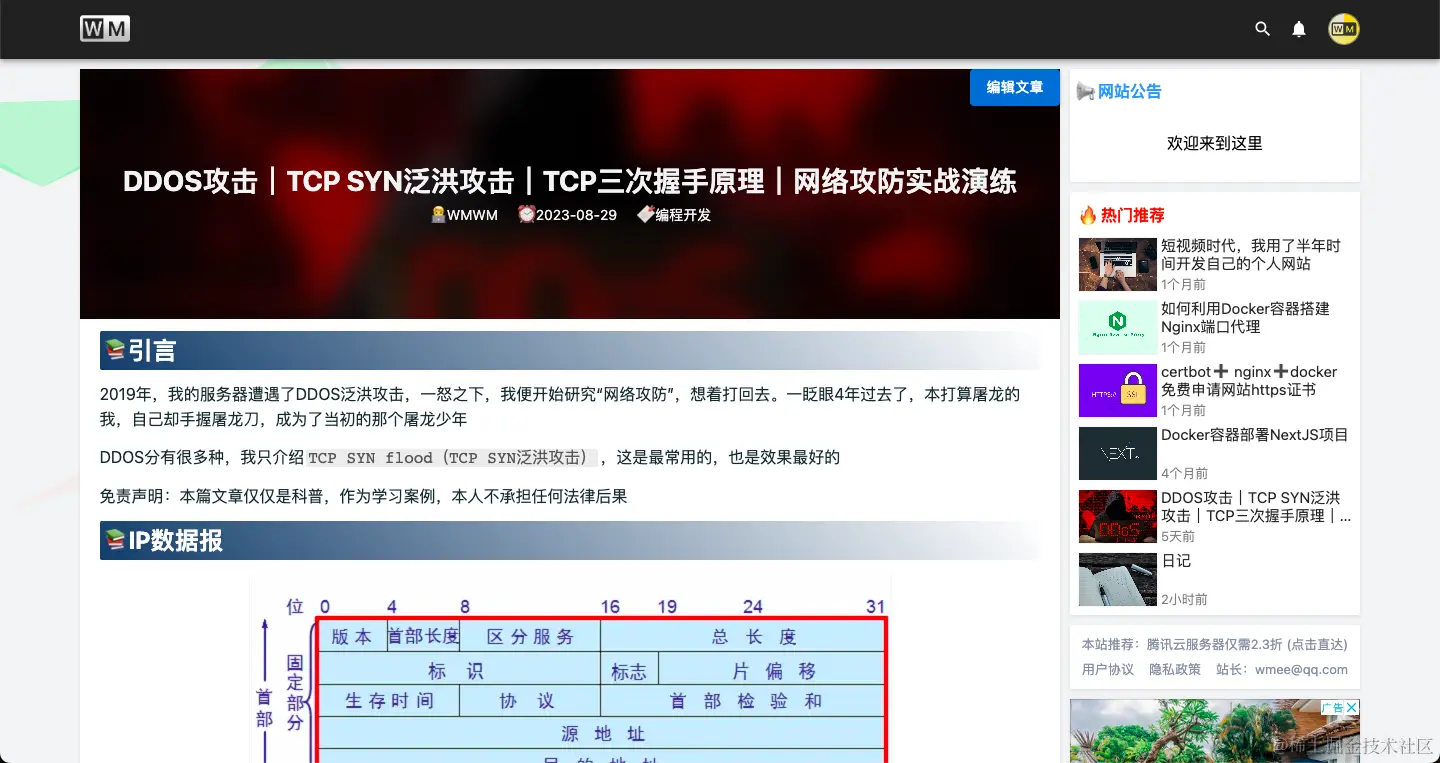
Task: Click the yellow WM avatar in top bar
Action: (x=1343, y=29)
